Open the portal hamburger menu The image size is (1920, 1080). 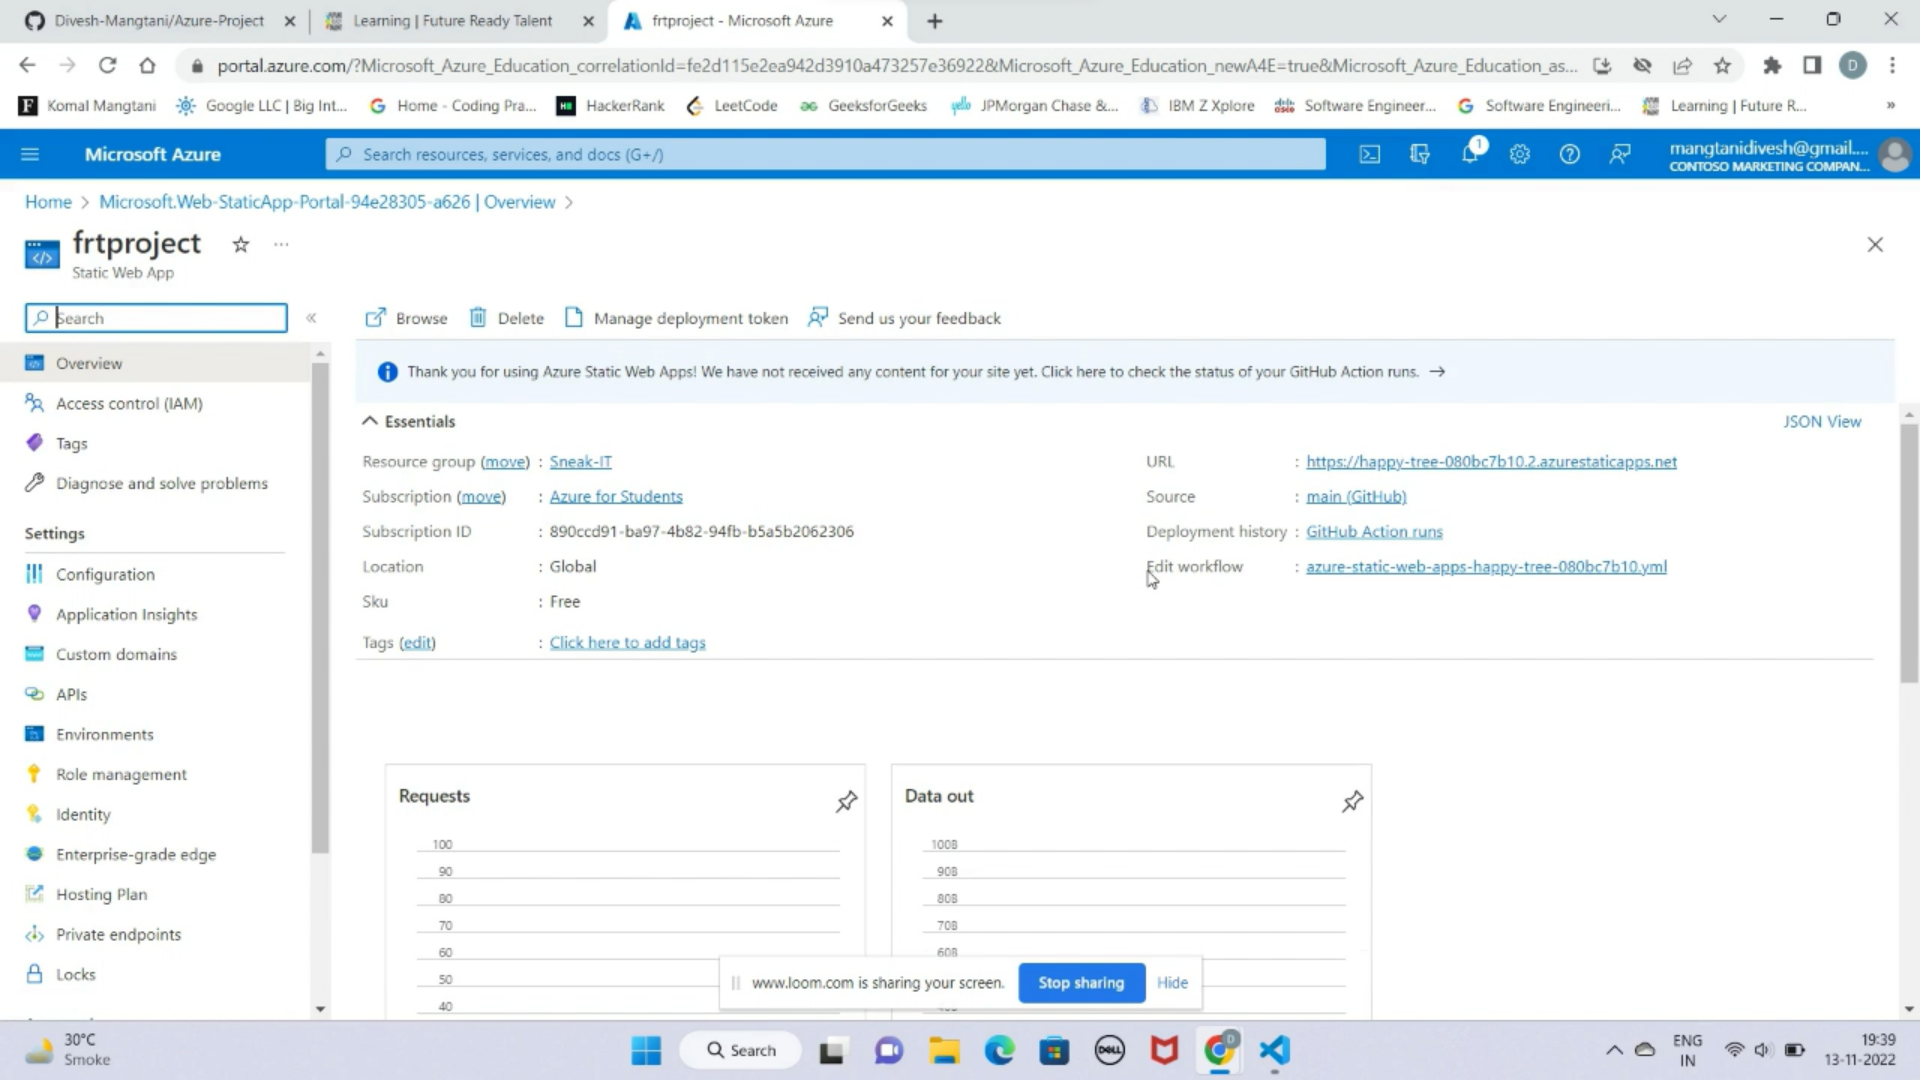tap(30, 153)
